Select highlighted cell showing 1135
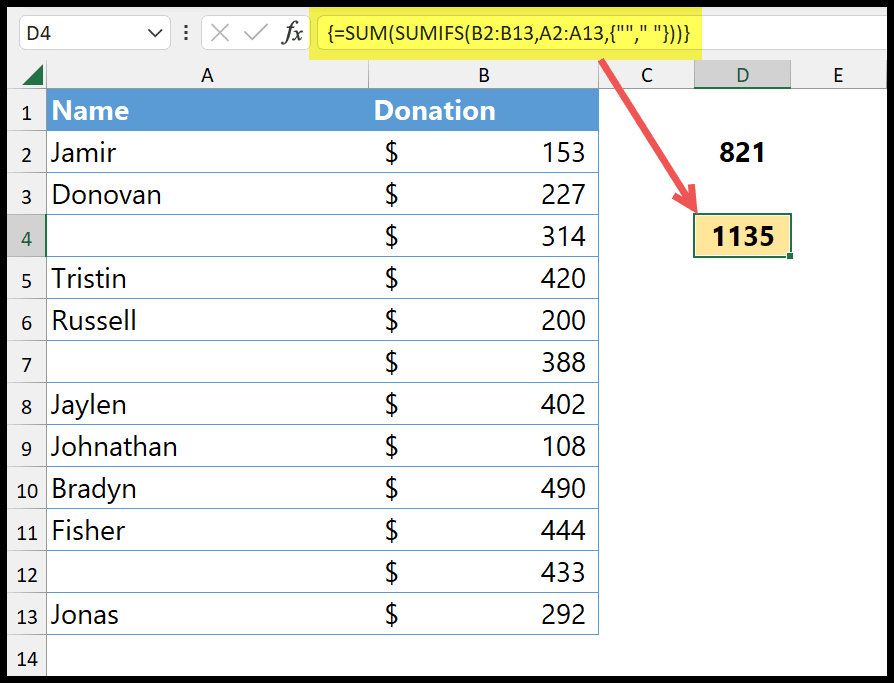894x683 pixels. pyautogui.click(x=742, y=236)
